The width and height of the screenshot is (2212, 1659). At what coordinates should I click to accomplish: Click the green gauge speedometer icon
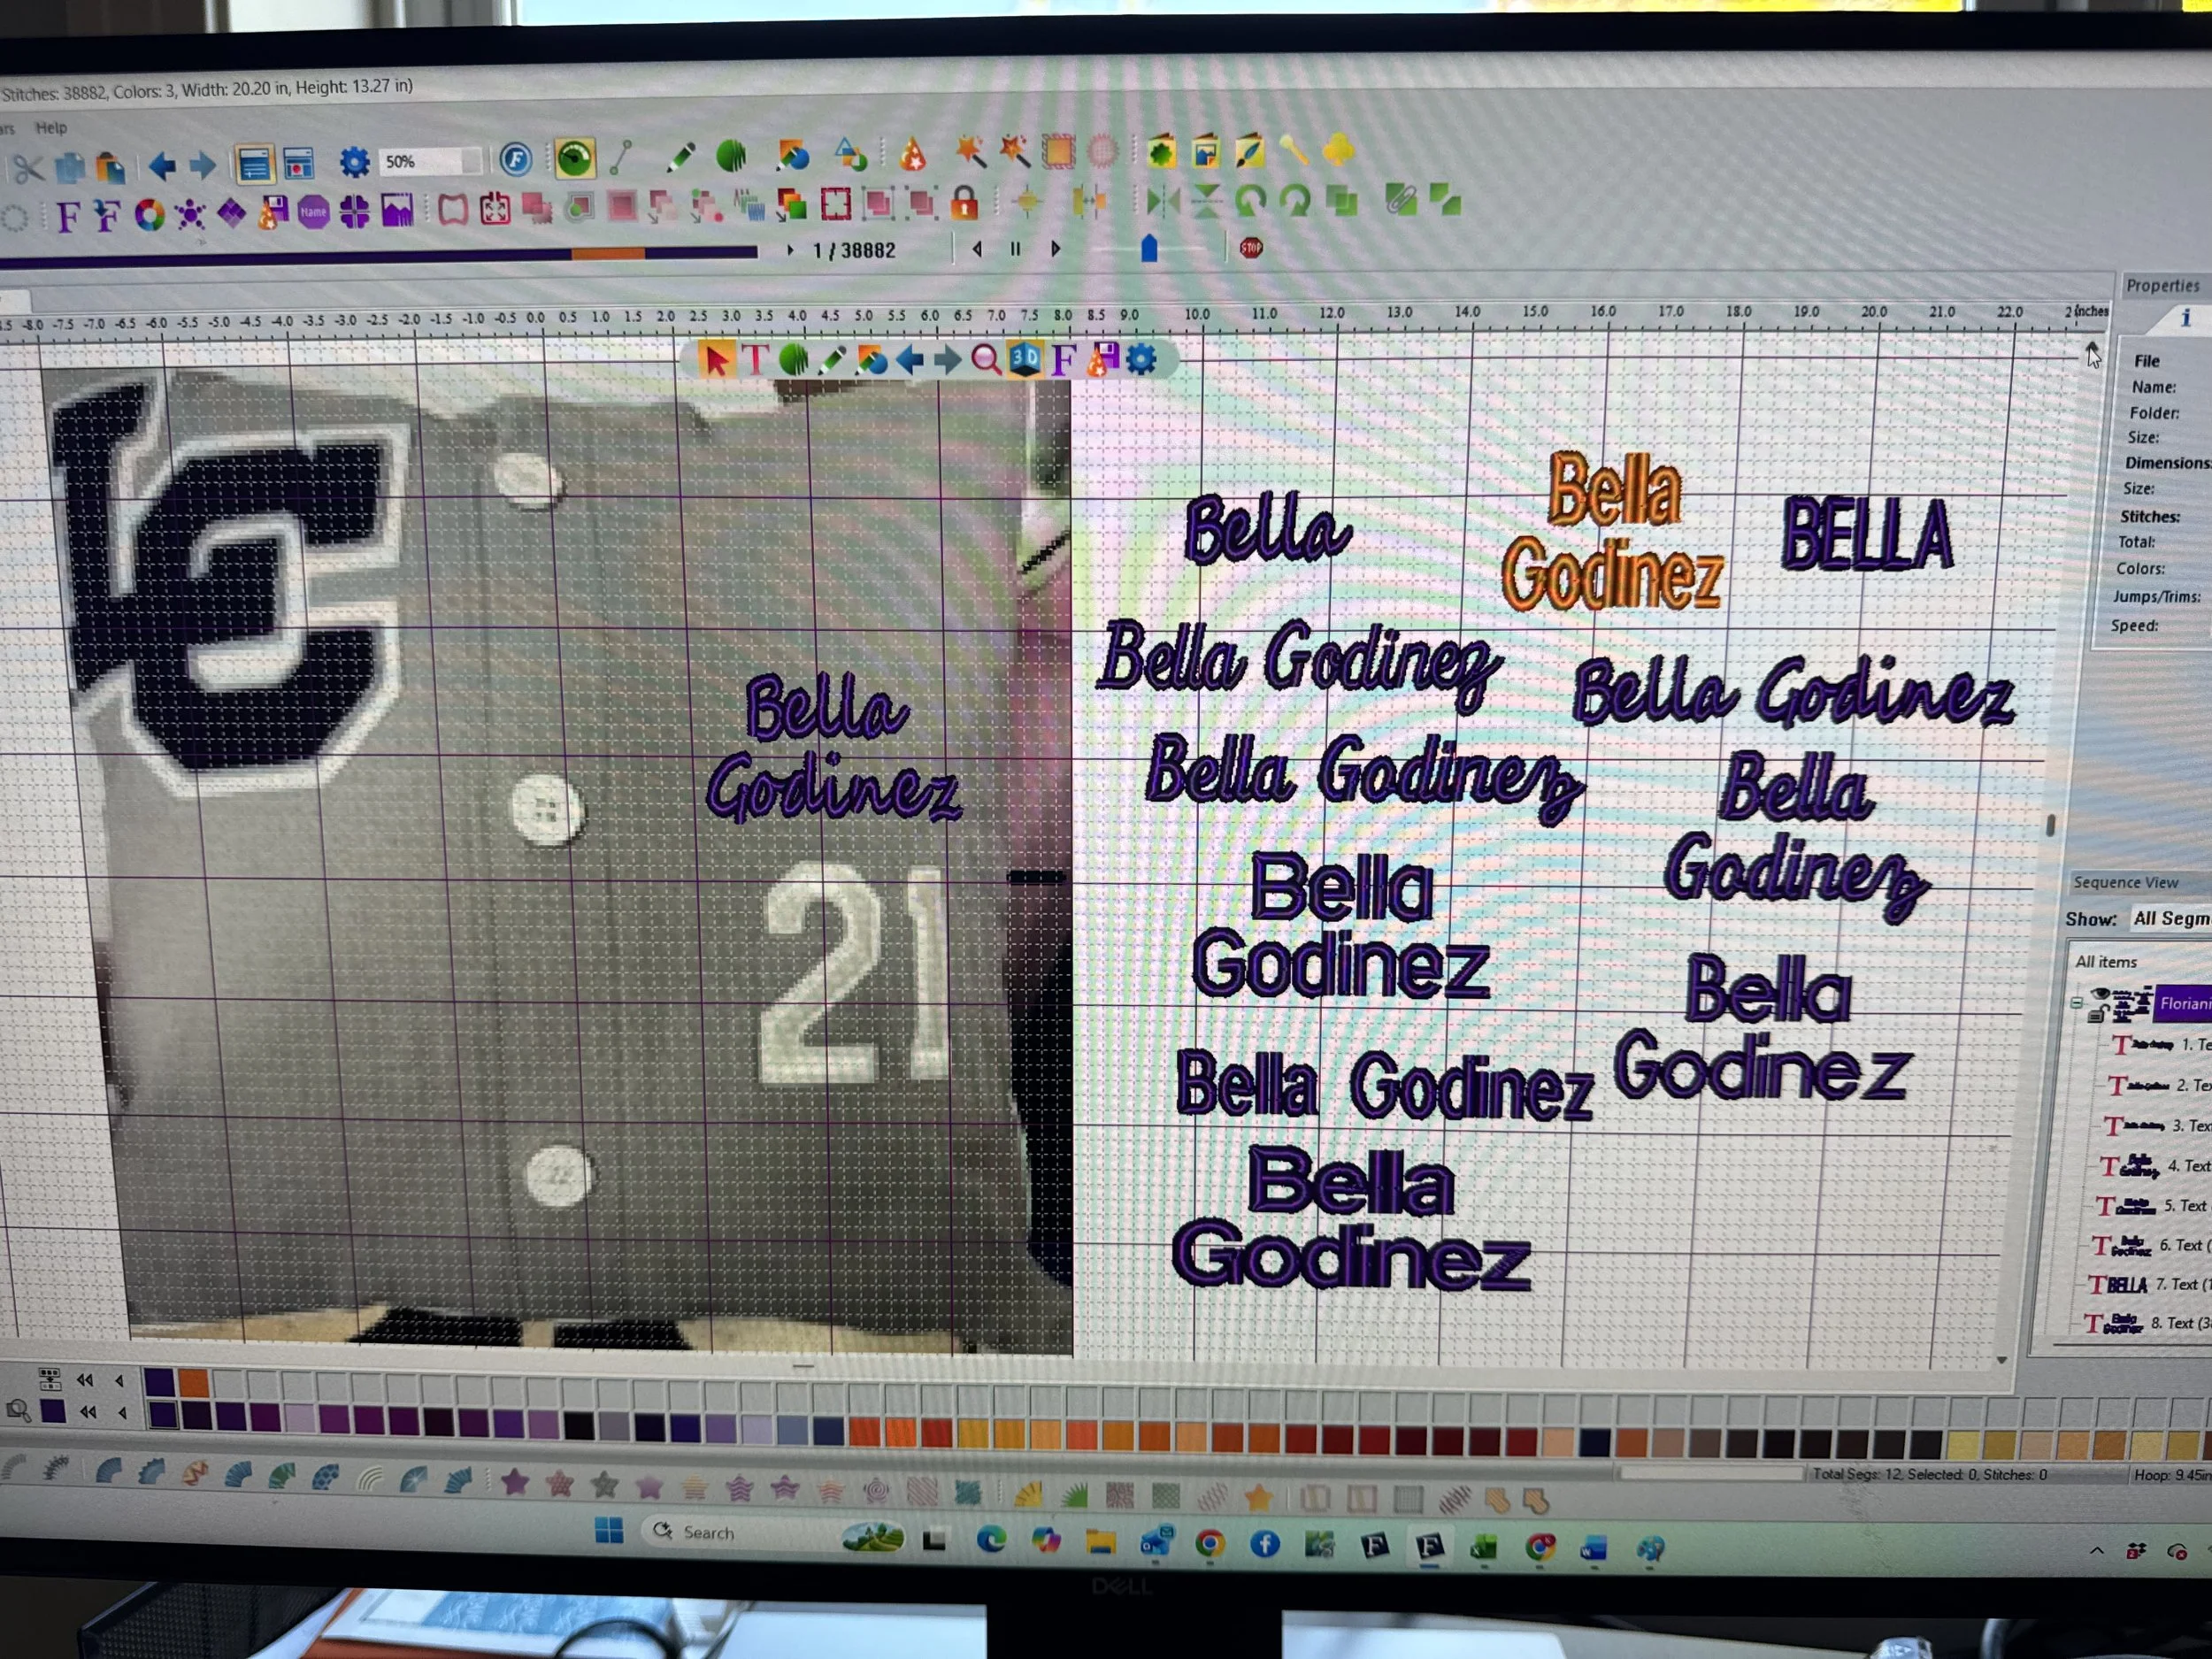(575, 158)
